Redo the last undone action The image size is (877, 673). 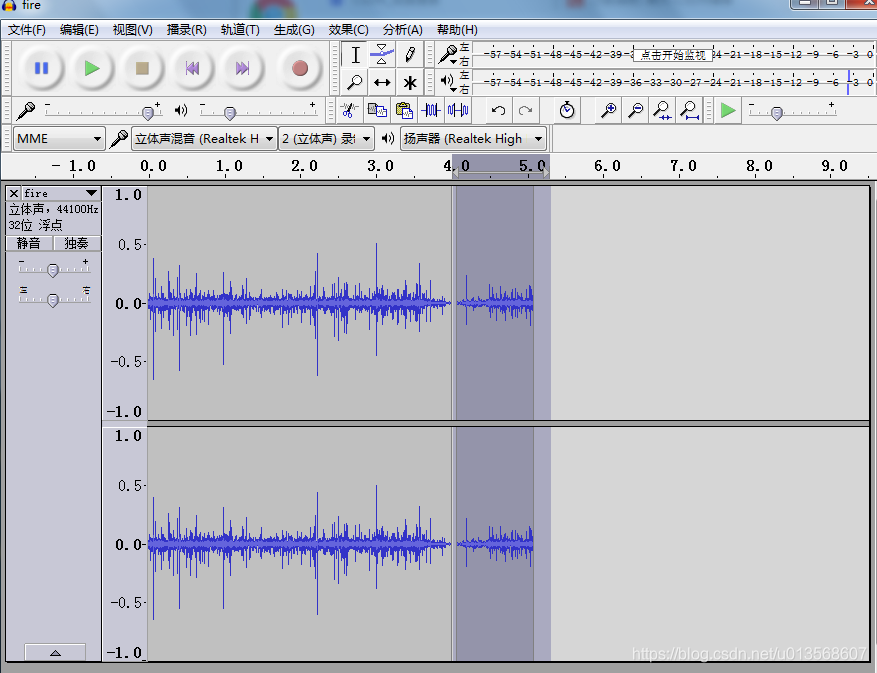click(x=525, y=110)
